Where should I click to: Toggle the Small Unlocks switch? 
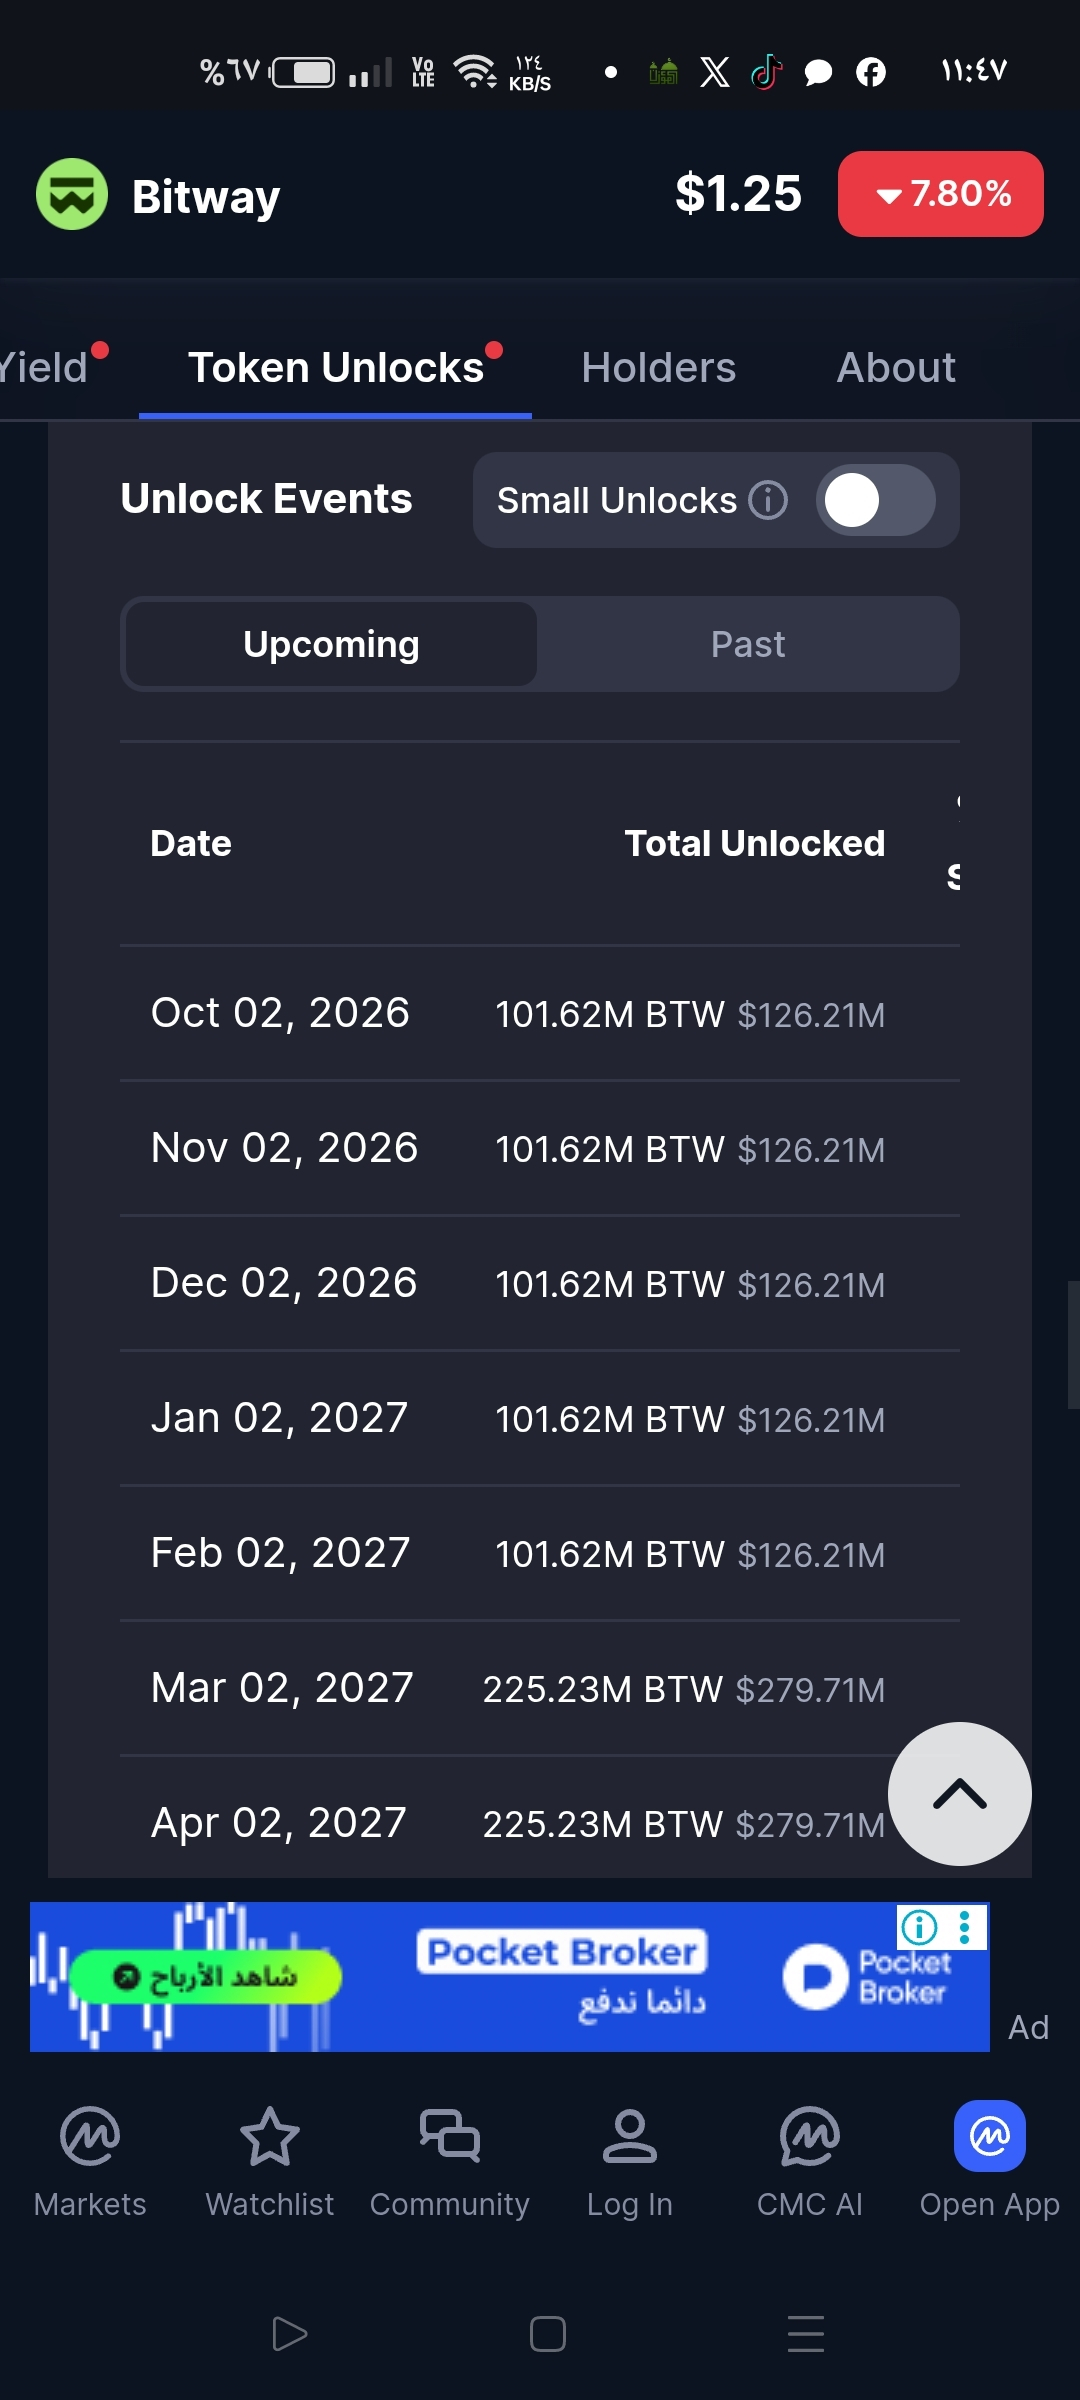pos(876,500)
